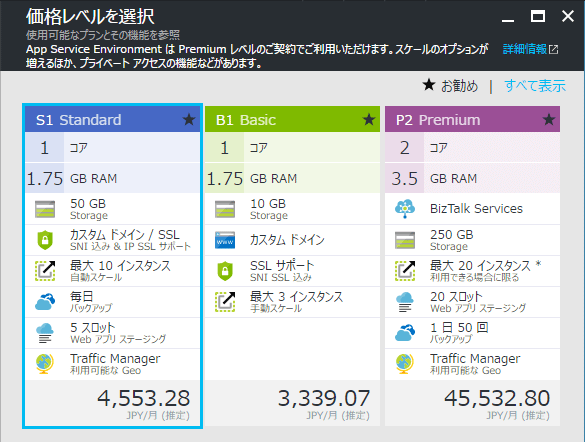Click the www custom domain icon in B1 Basic
This screenshot has width=585, height=442.
click(x=225, y=240)
